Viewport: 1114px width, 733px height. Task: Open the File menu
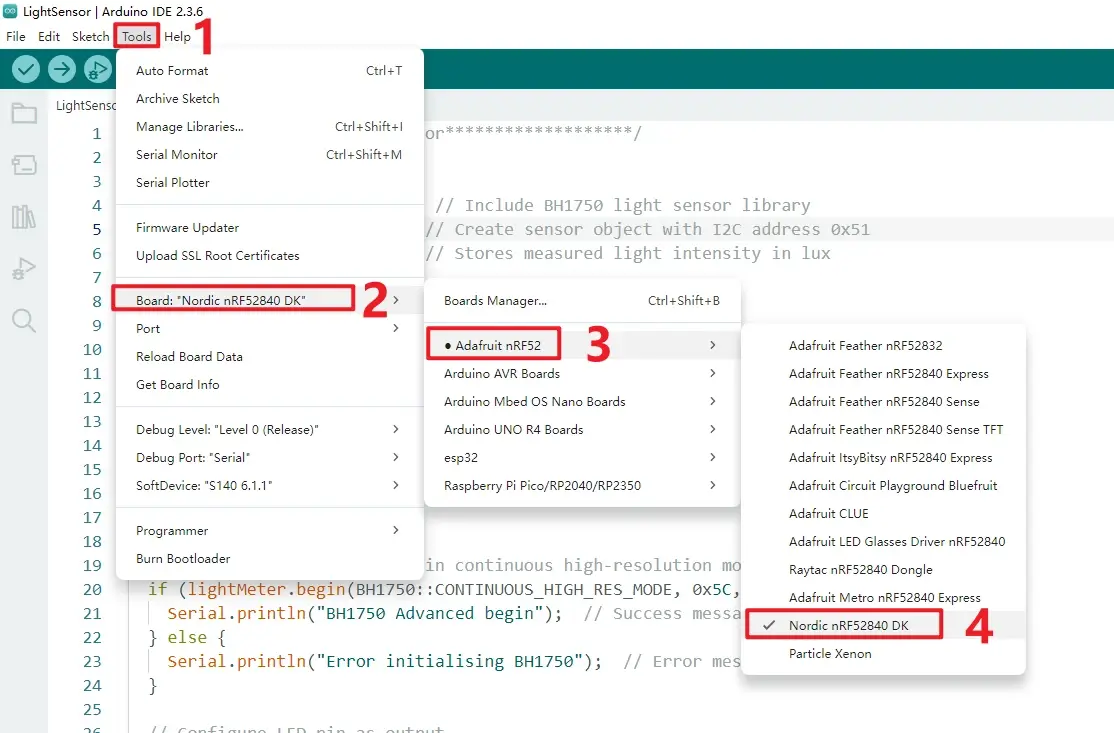[16, 36]
